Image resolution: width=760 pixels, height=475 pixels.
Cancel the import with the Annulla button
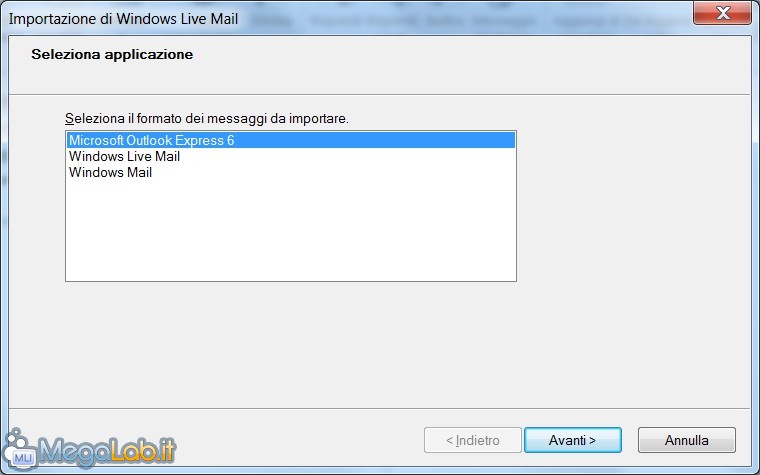tap(686, 440)
